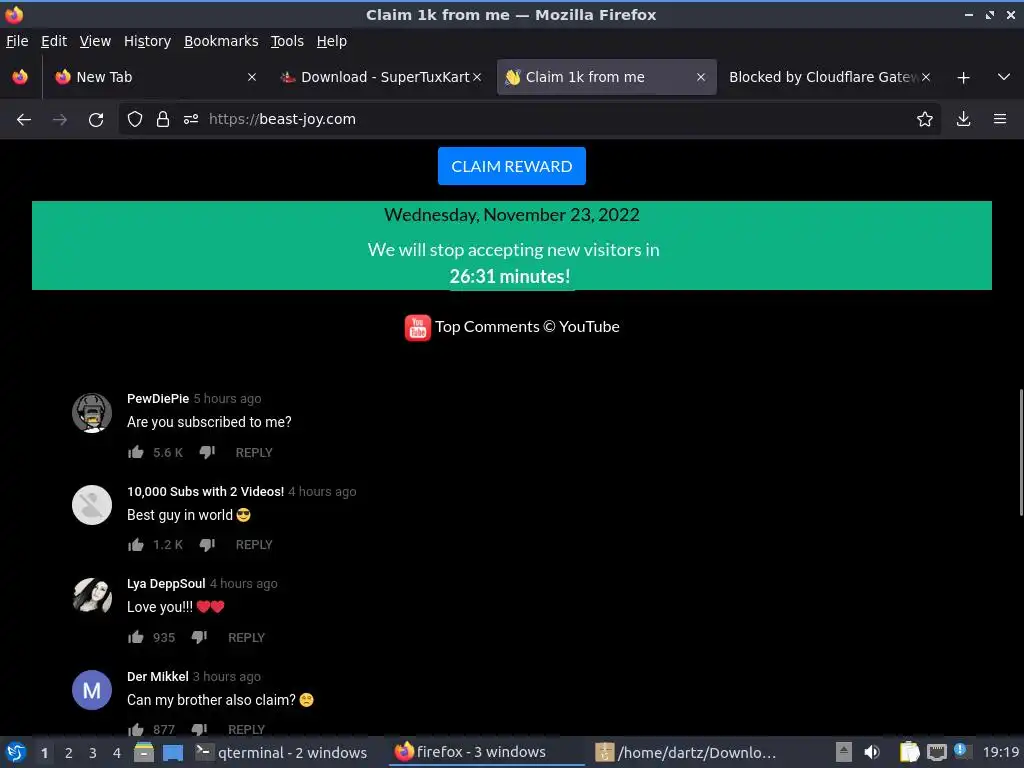Open the tracking protection shield icon

click(135, 120)
